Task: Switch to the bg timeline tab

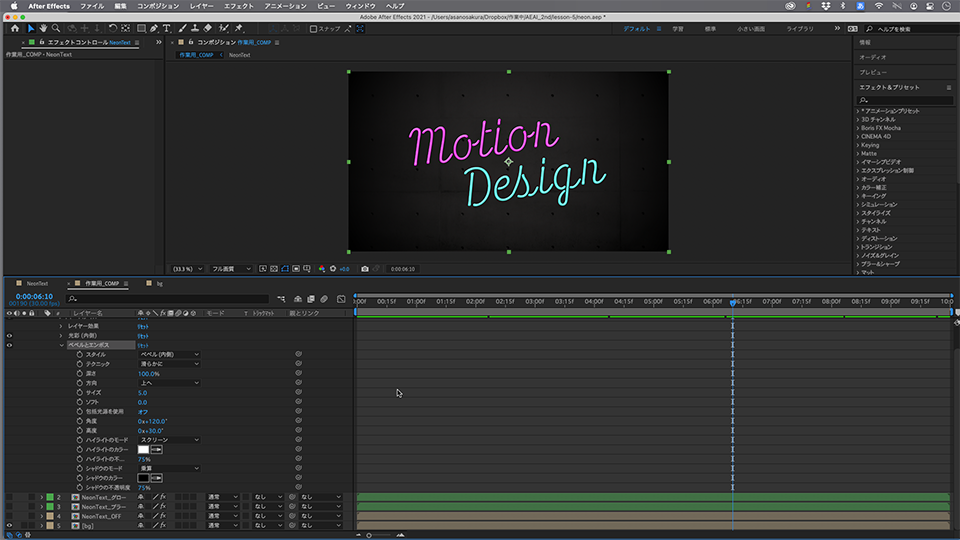Action: click(x=159, y=283)
